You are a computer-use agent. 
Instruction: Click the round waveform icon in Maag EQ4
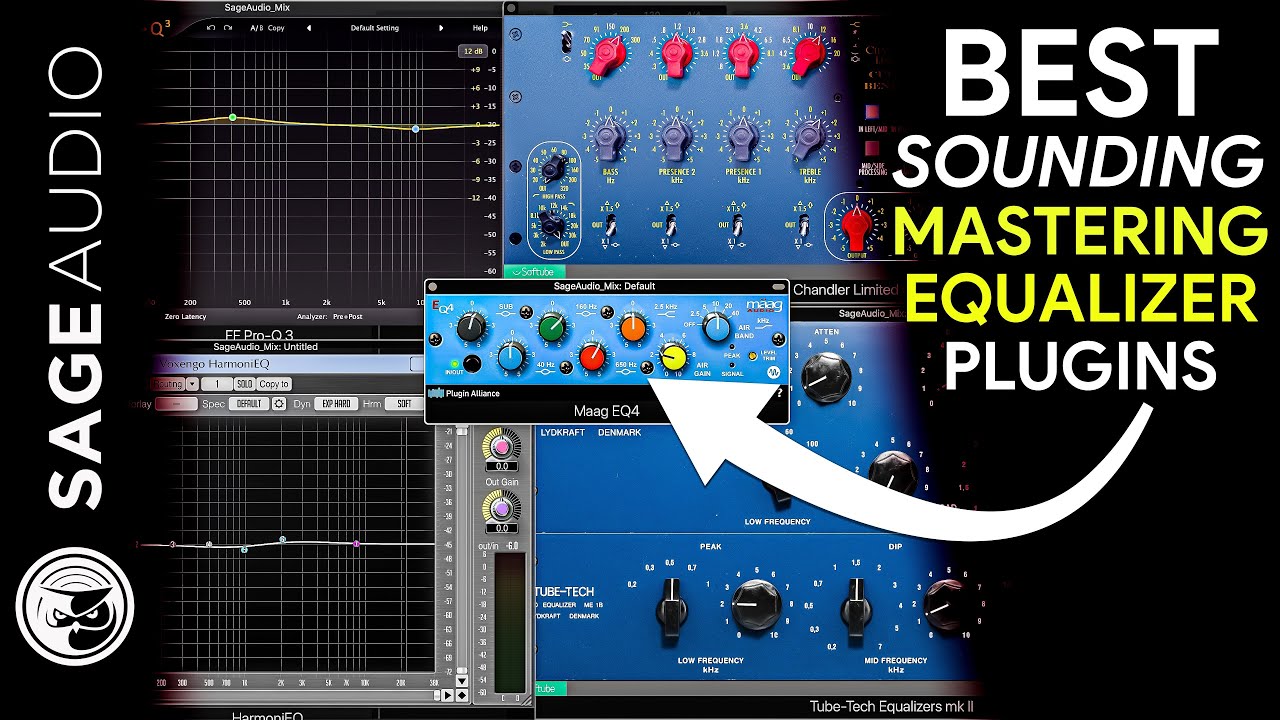click(774, 374)
